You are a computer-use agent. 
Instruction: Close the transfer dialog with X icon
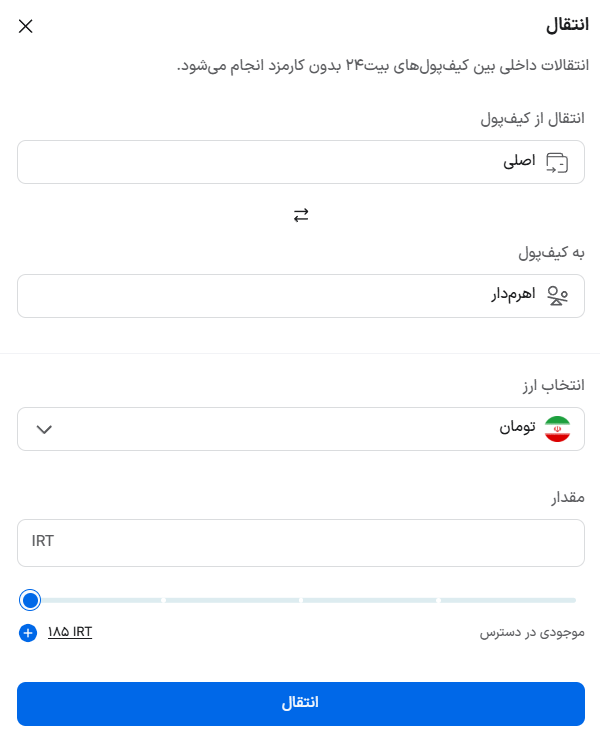pos(26,26)
